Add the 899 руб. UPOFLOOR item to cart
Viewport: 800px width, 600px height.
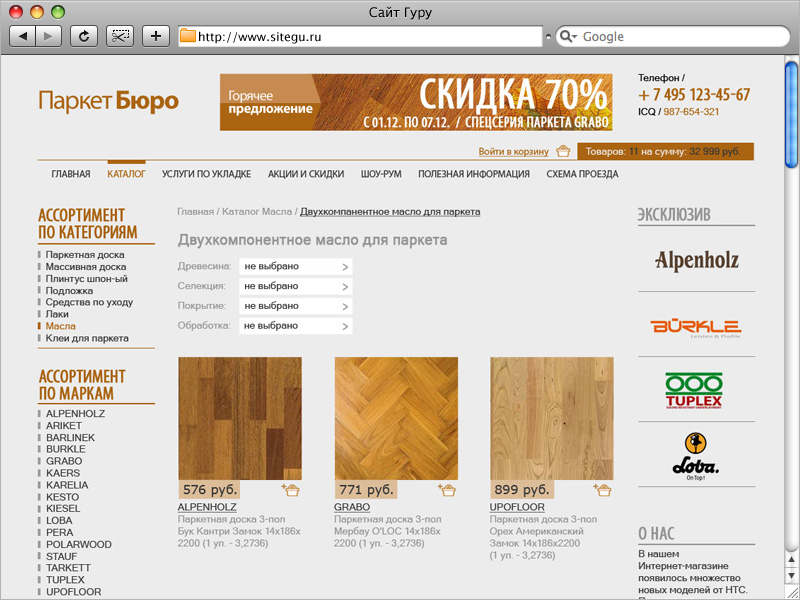602,490
